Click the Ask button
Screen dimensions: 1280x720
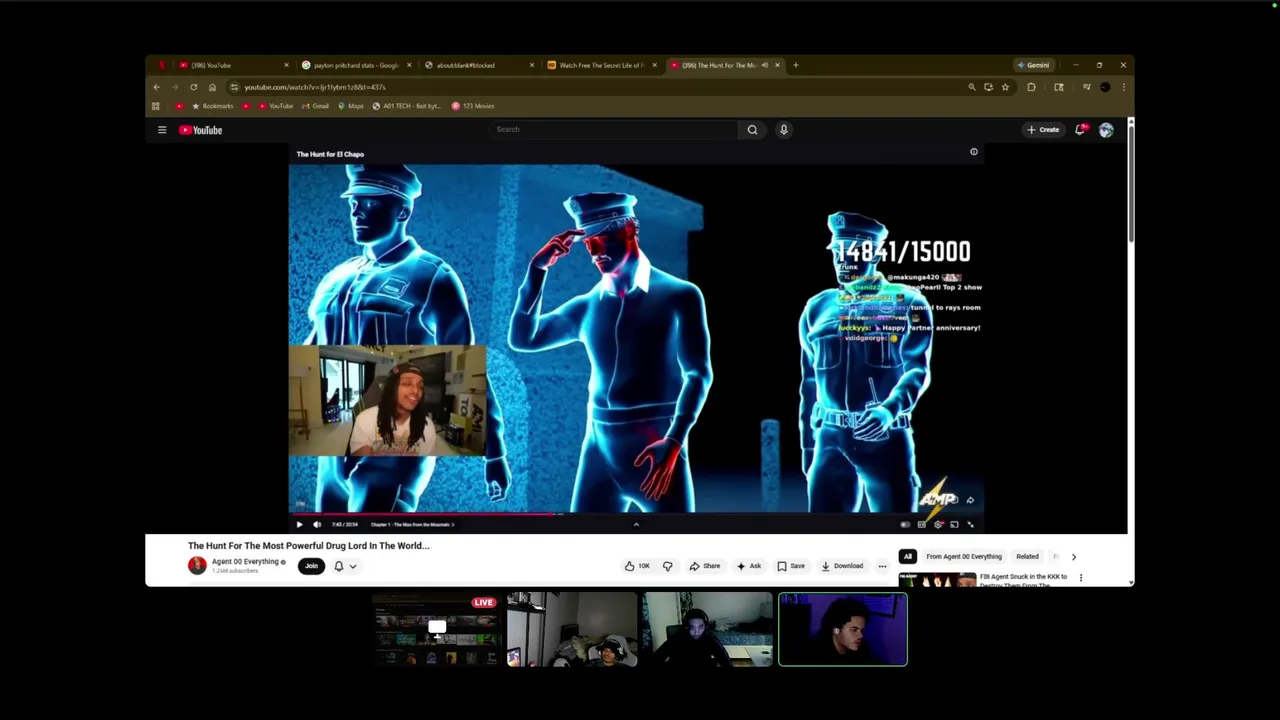pos(749,566)
